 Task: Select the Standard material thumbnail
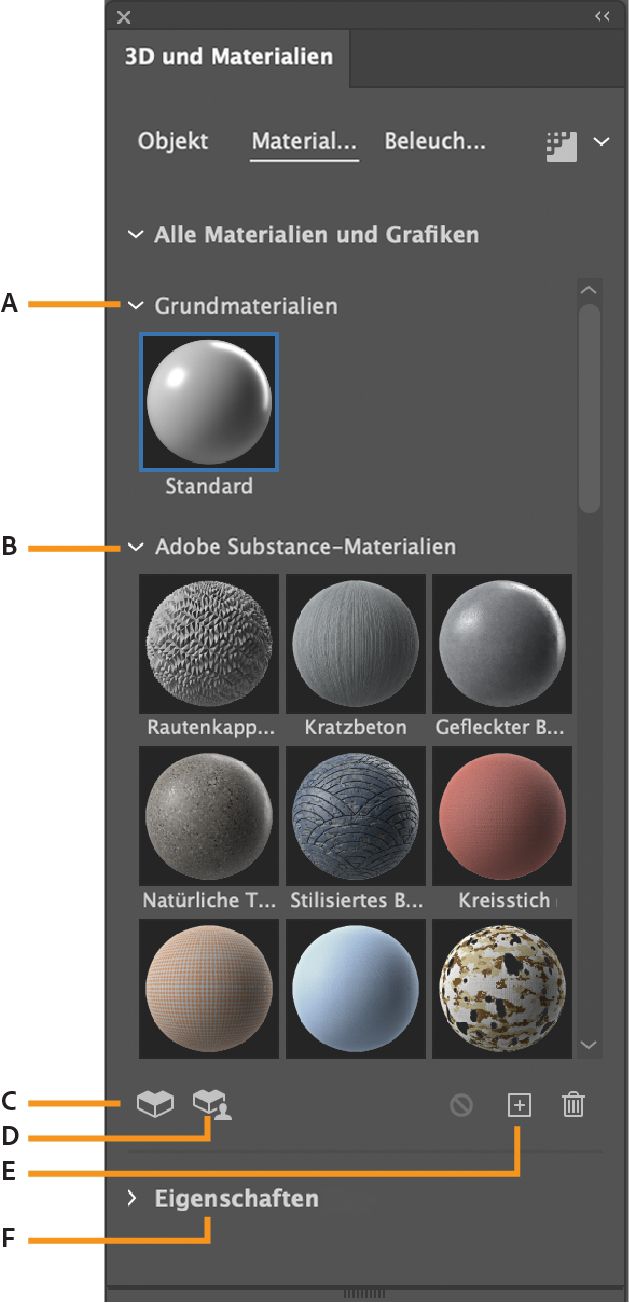coord(209,401)
